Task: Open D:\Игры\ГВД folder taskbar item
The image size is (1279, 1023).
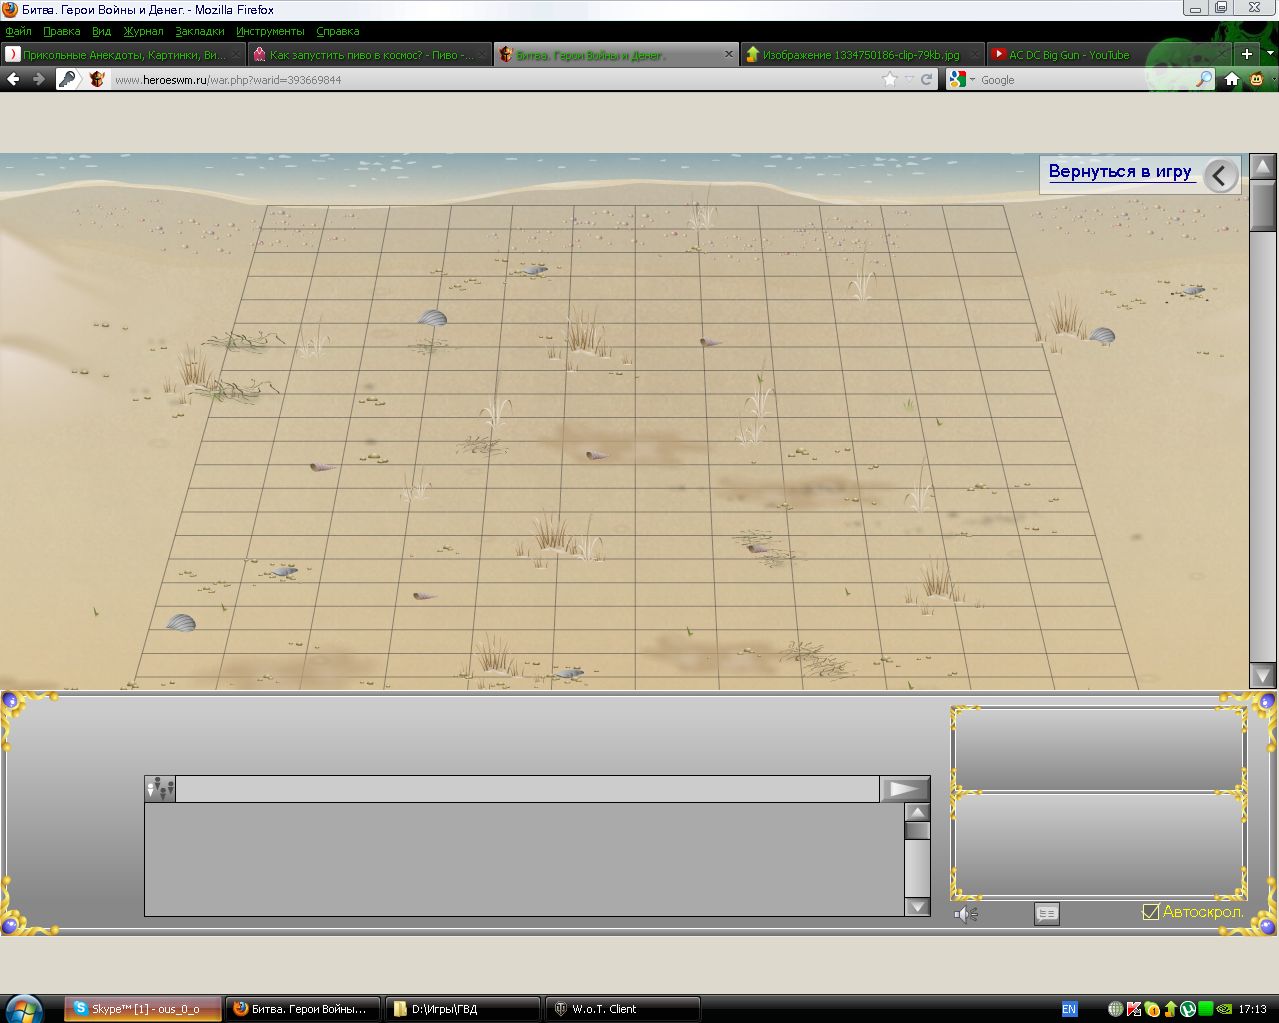Action: (x=463, y=1009)
